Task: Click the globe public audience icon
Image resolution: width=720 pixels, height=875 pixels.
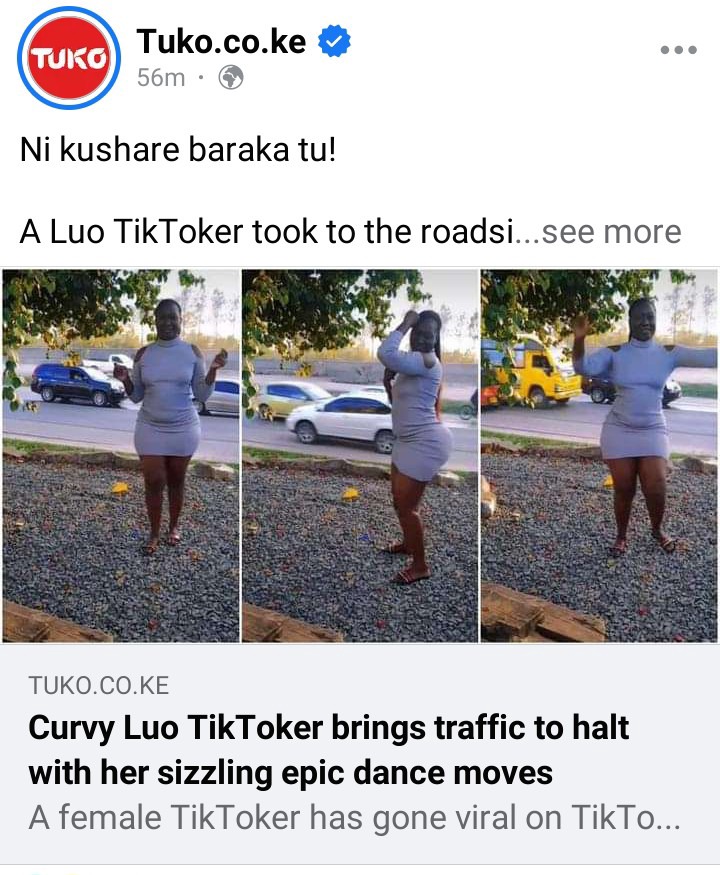Action: point(231,78)
